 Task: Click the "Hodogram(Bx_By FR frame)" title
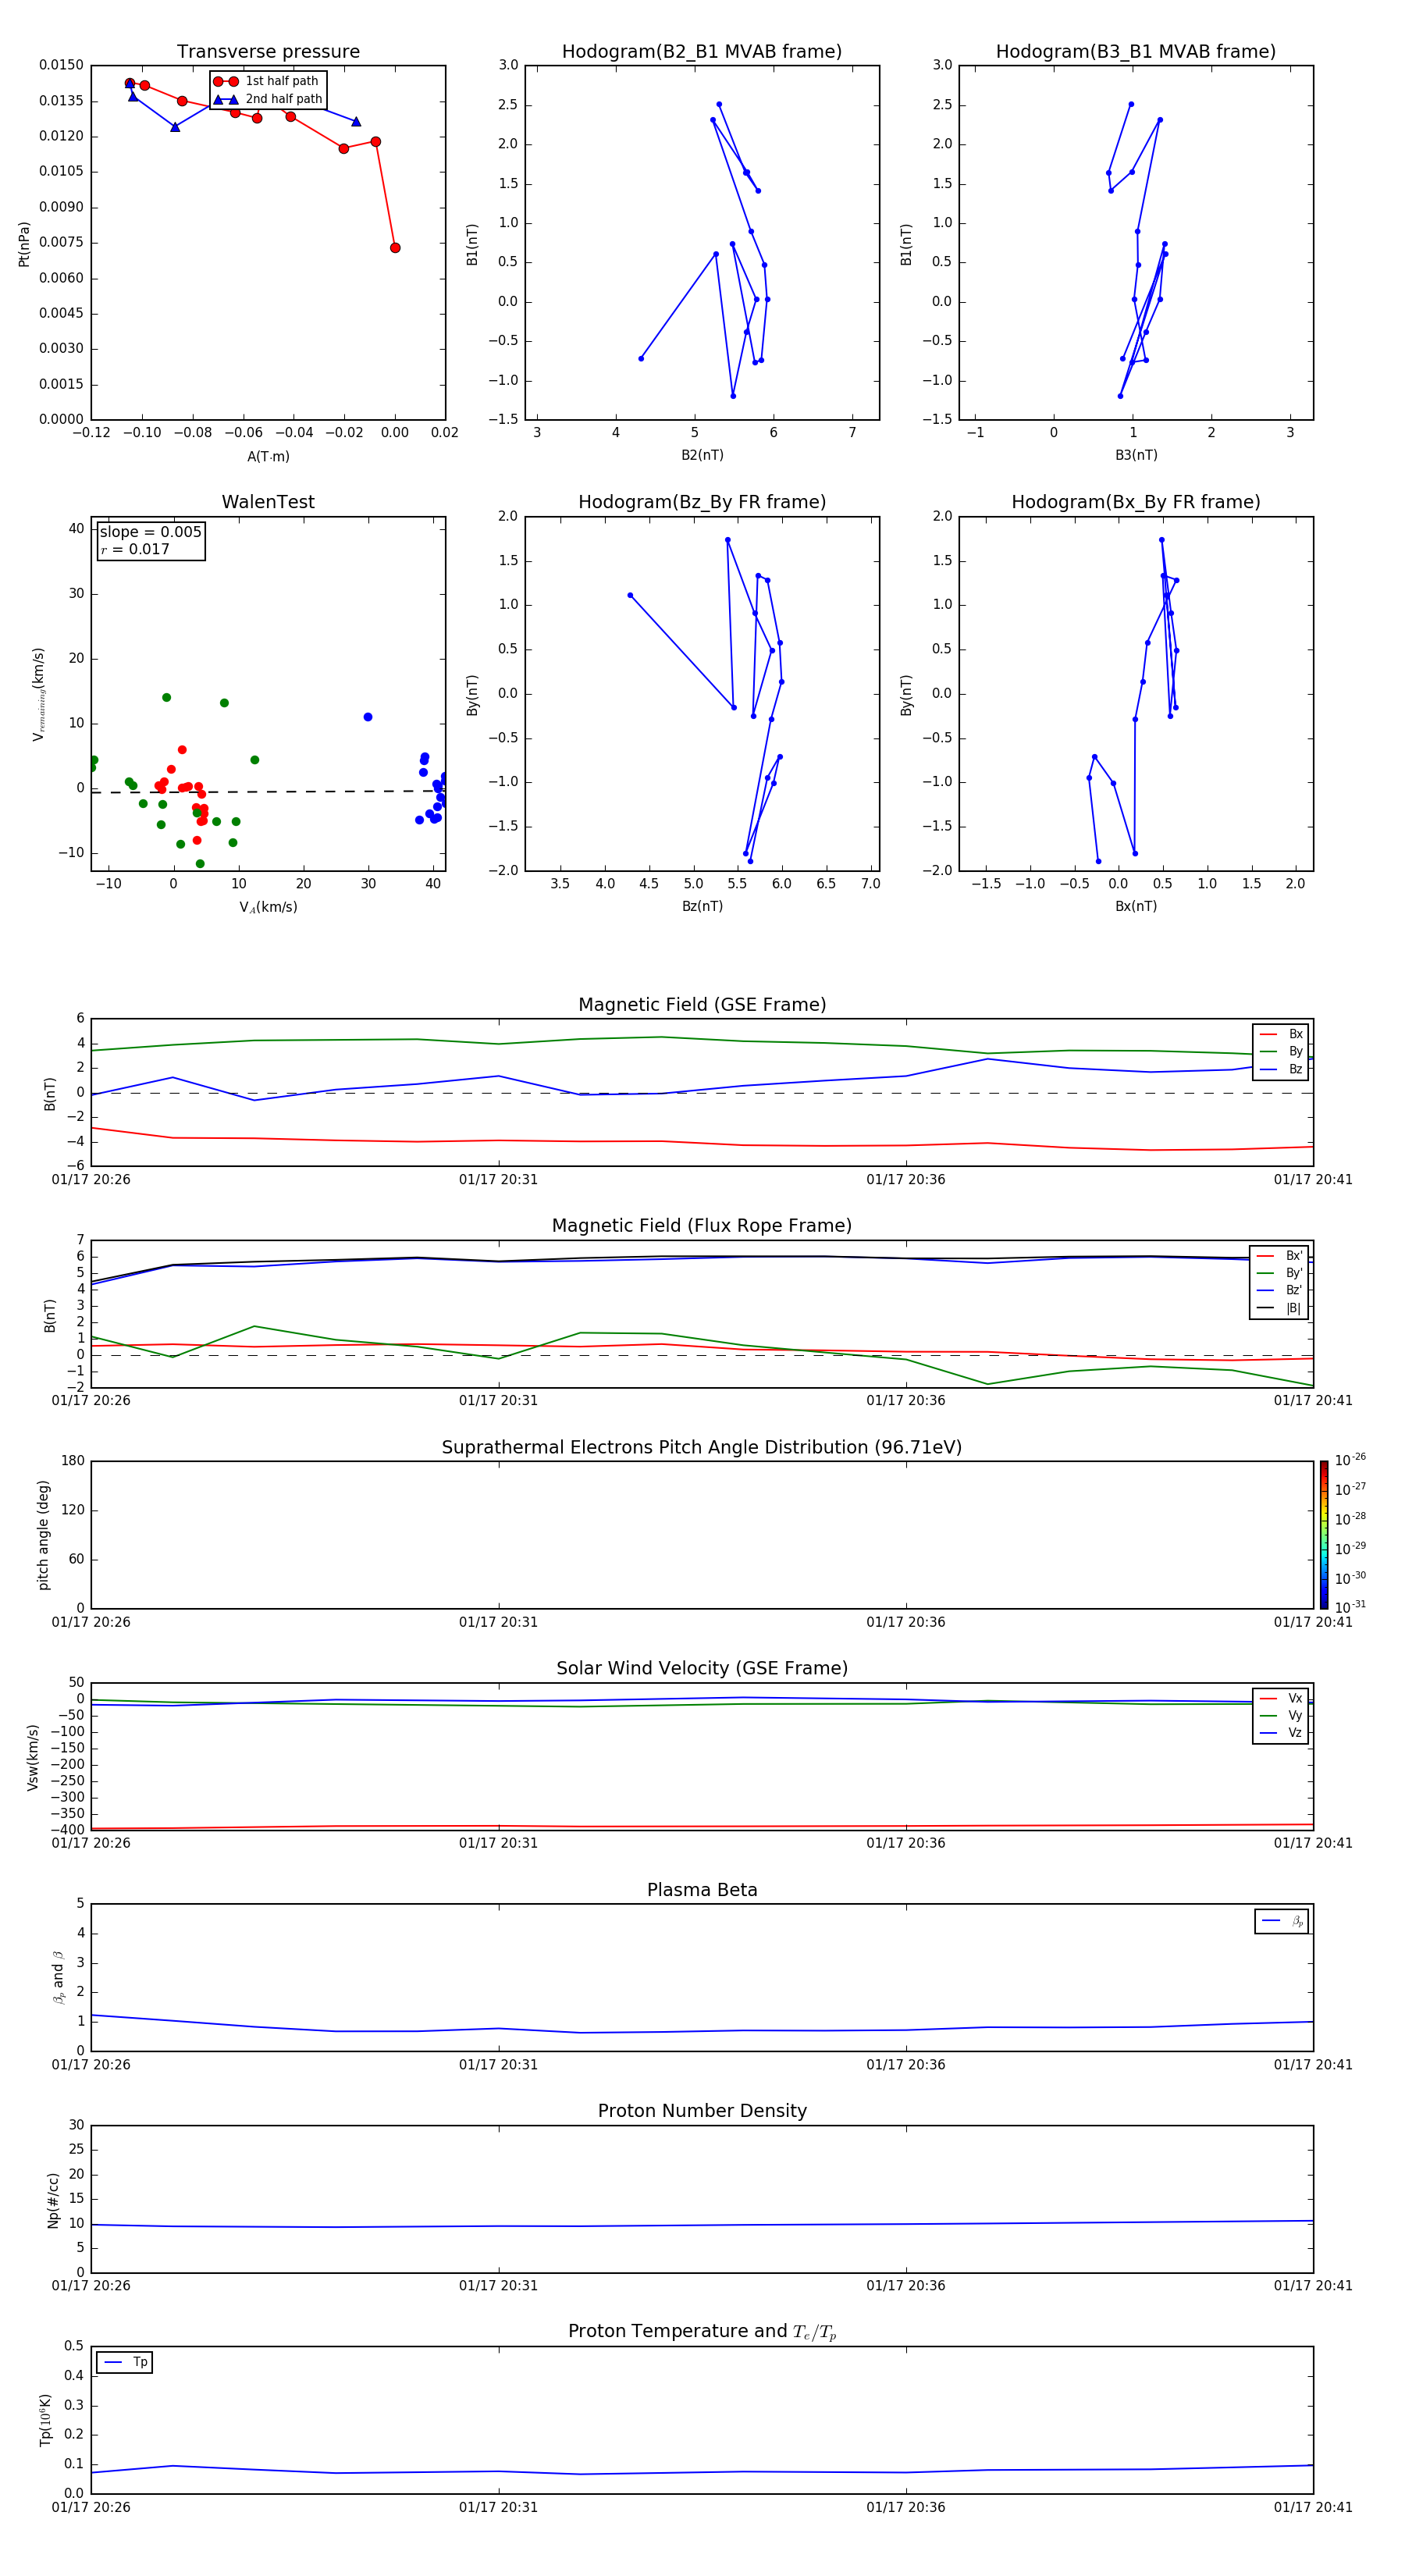(1136, 502)
